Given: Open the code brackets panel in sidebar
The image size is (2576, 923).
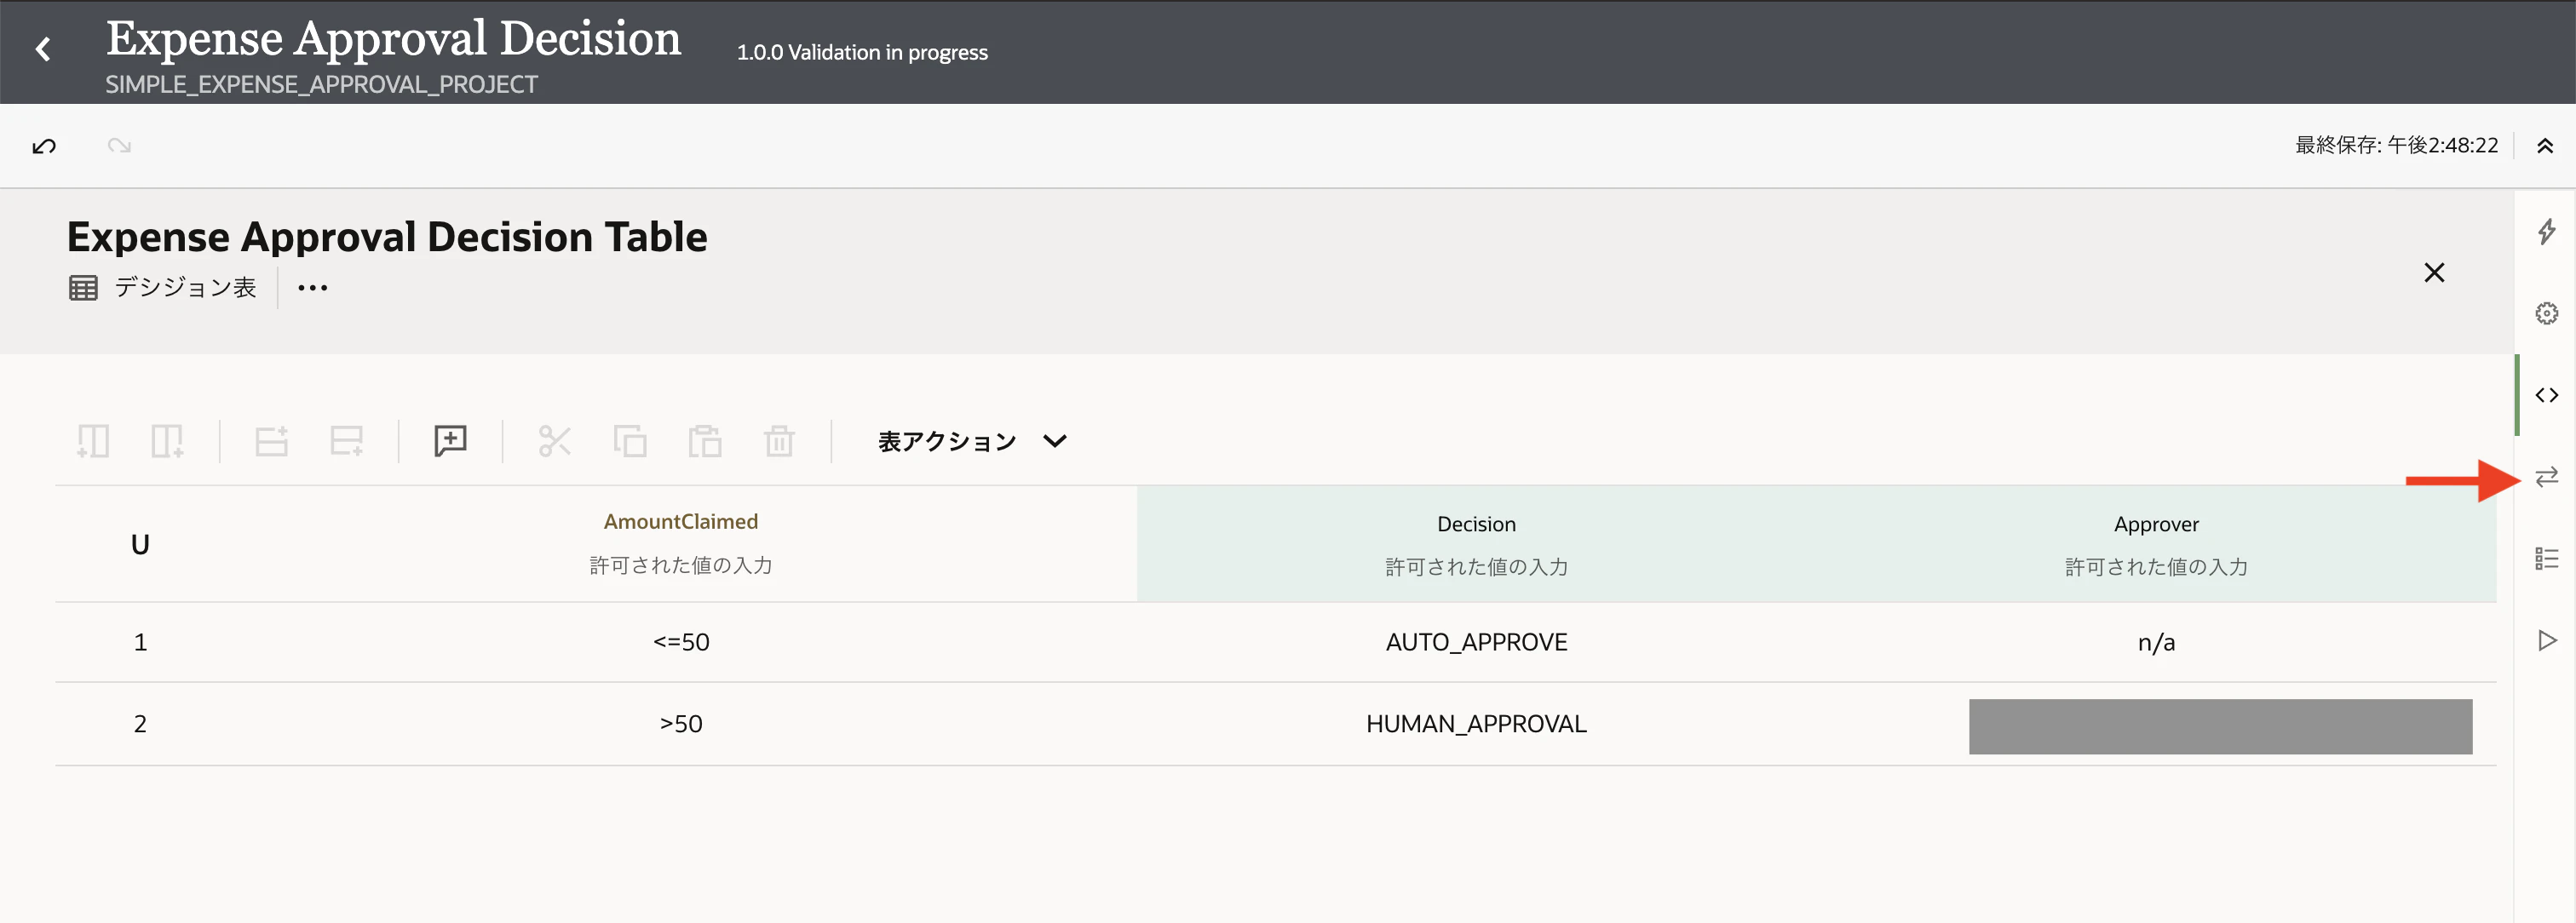Looking at the screenshot, I should (x=2546, y=395).
